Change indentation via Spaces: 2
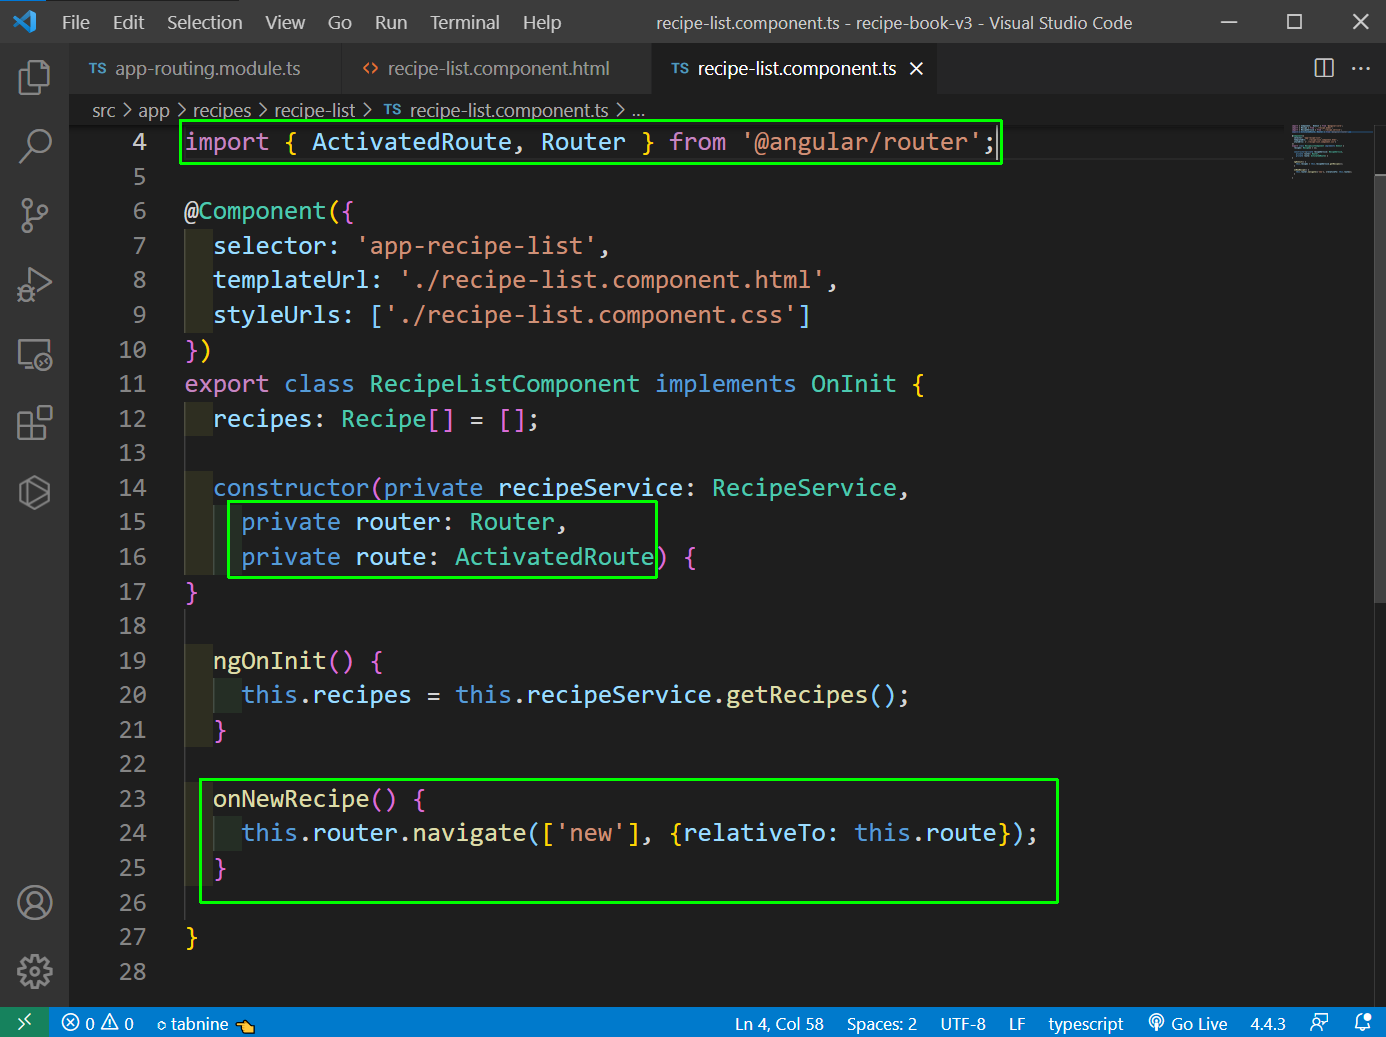Image resolution: width=1386 pixels, height=1037 pixels. click(881, 1023)
